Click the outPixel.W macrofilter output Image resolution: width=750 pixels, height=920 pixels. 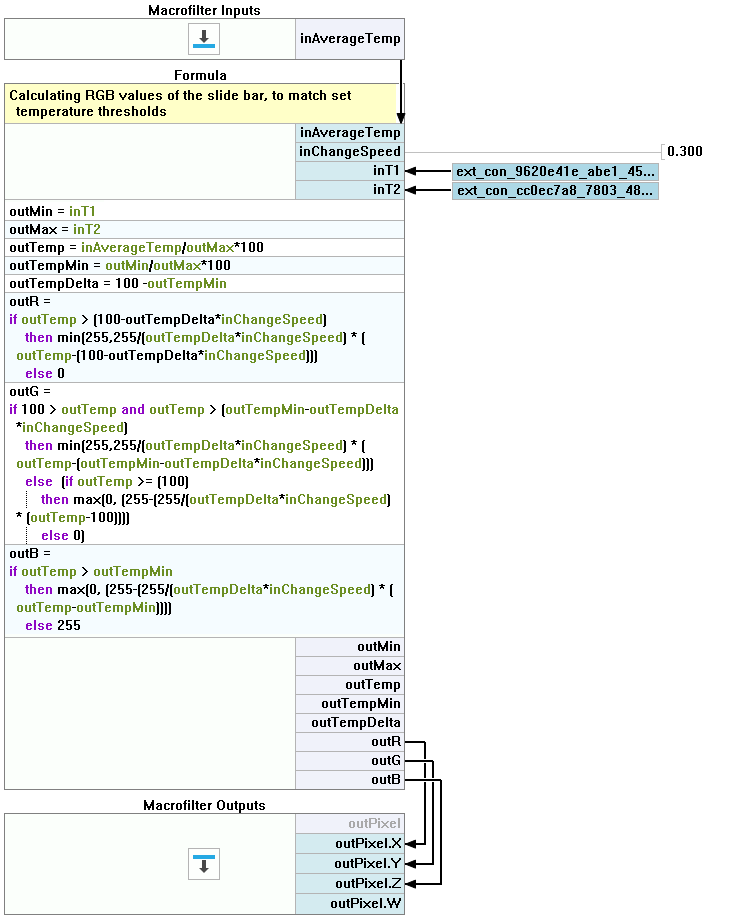[x=349, y=904]
